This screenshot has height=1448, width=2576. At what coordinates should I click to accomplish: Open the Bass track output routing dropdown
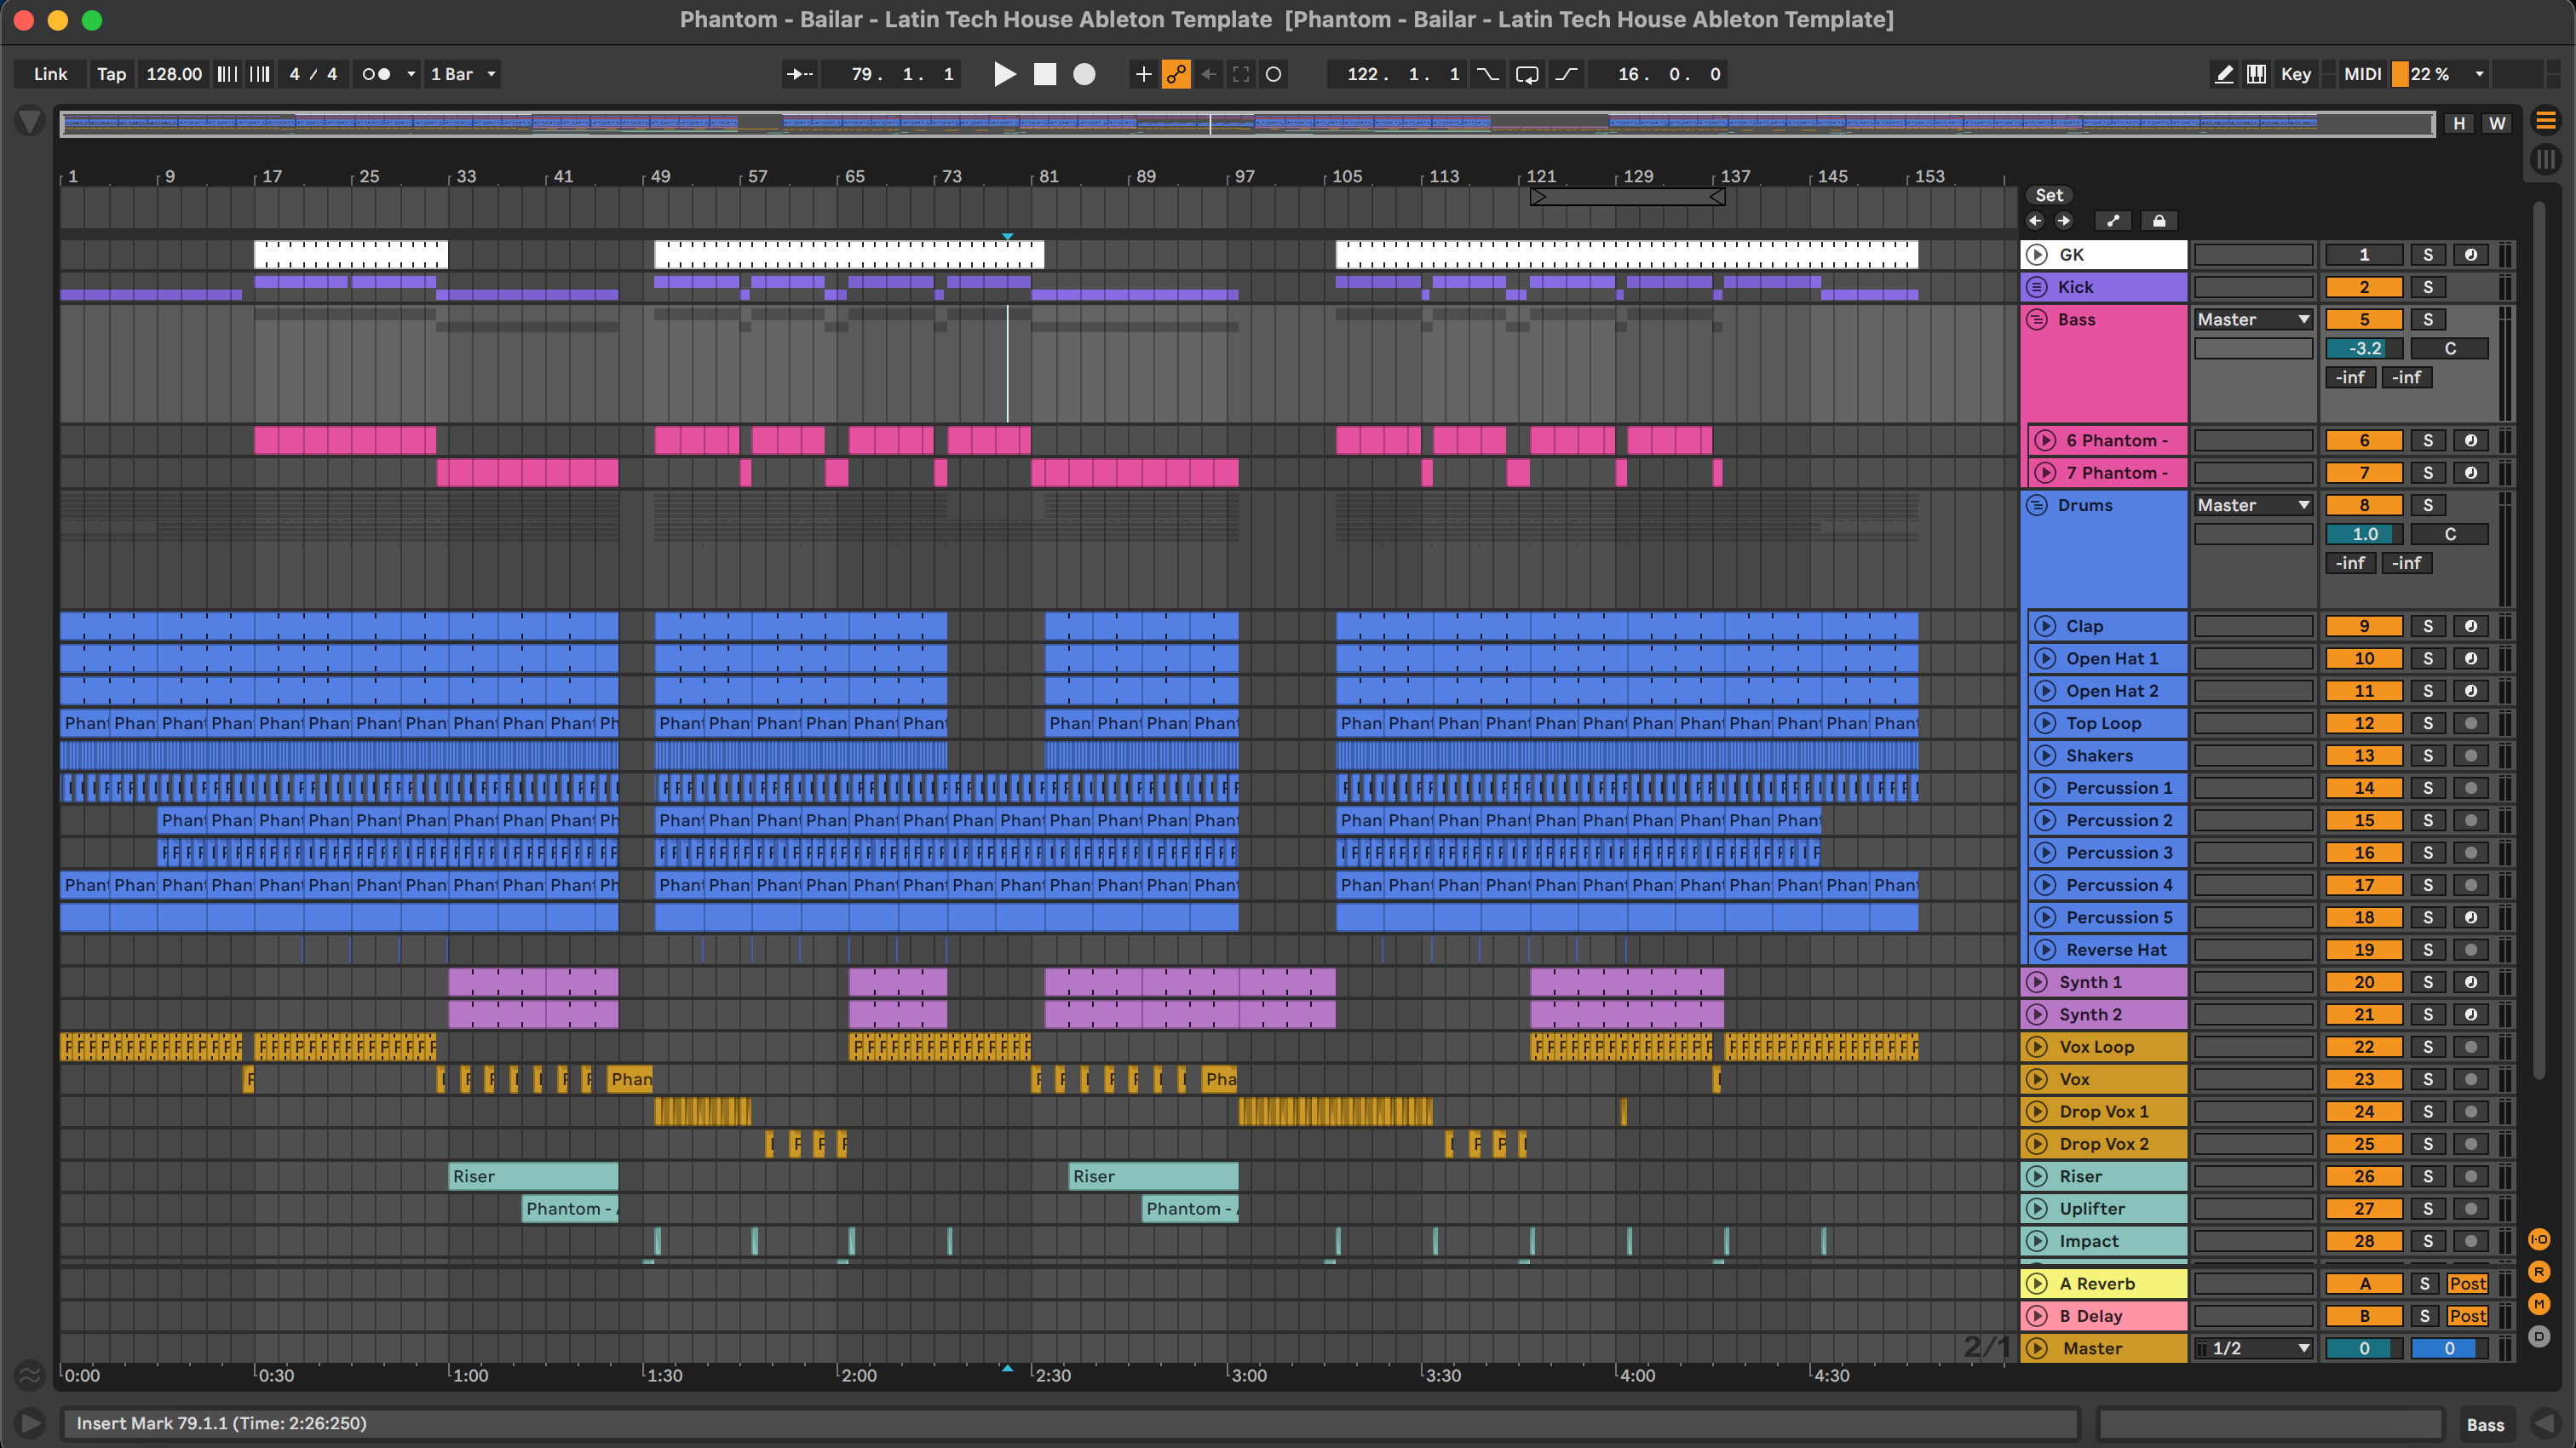click(x=2253, y=320)
